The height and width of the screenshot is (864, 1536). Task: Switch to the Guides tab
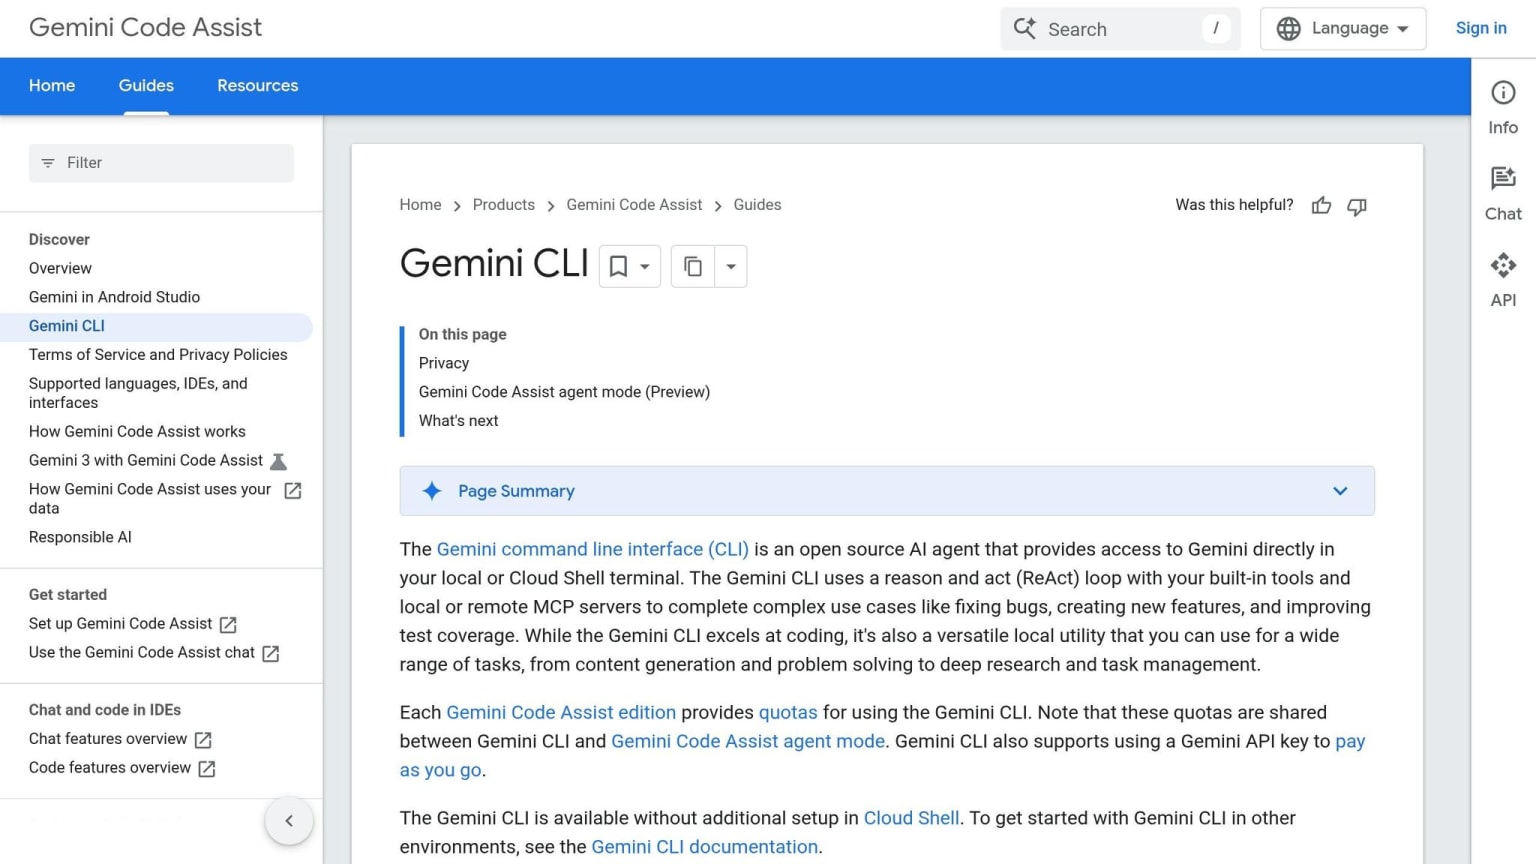click(x=146, y=86)
